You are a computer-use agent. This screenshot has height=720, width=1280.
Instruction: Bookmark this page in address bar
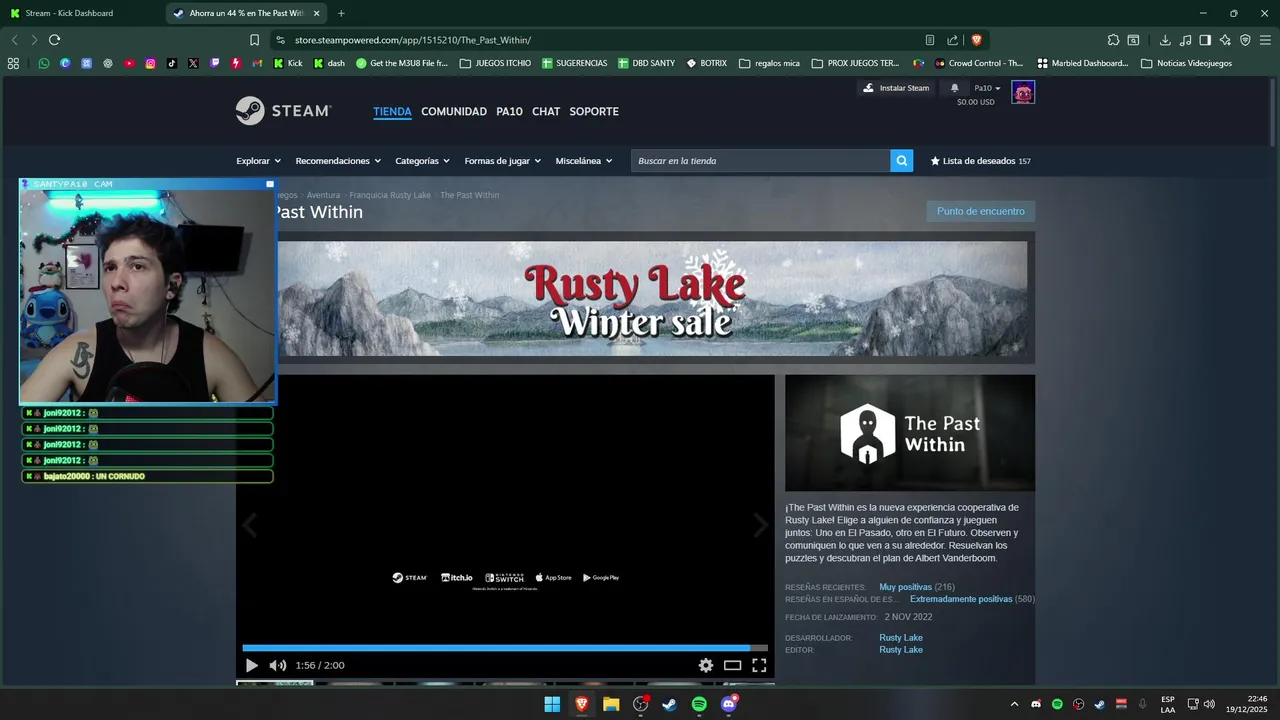(254, 40)
